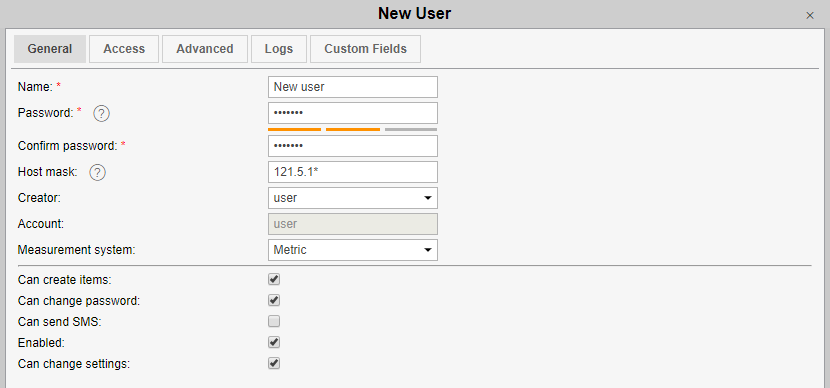Close the New User dialog

click(x=810, y=15)
